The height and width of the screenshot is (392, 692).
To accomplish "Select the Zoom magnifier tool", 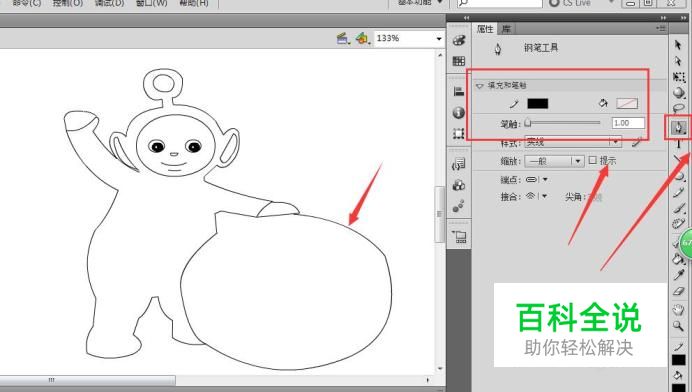I will click(x=678, y=326).
